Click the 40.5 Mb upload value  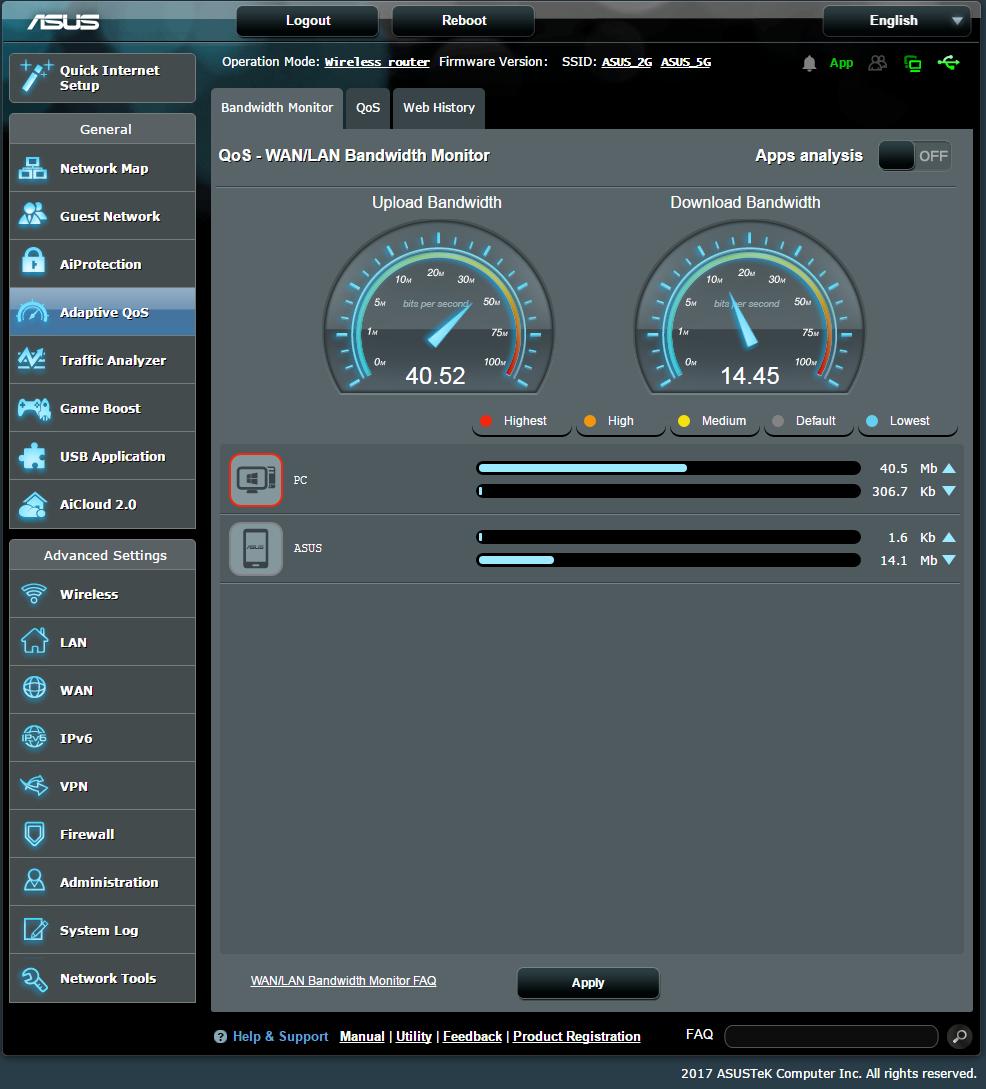(908, 469)
